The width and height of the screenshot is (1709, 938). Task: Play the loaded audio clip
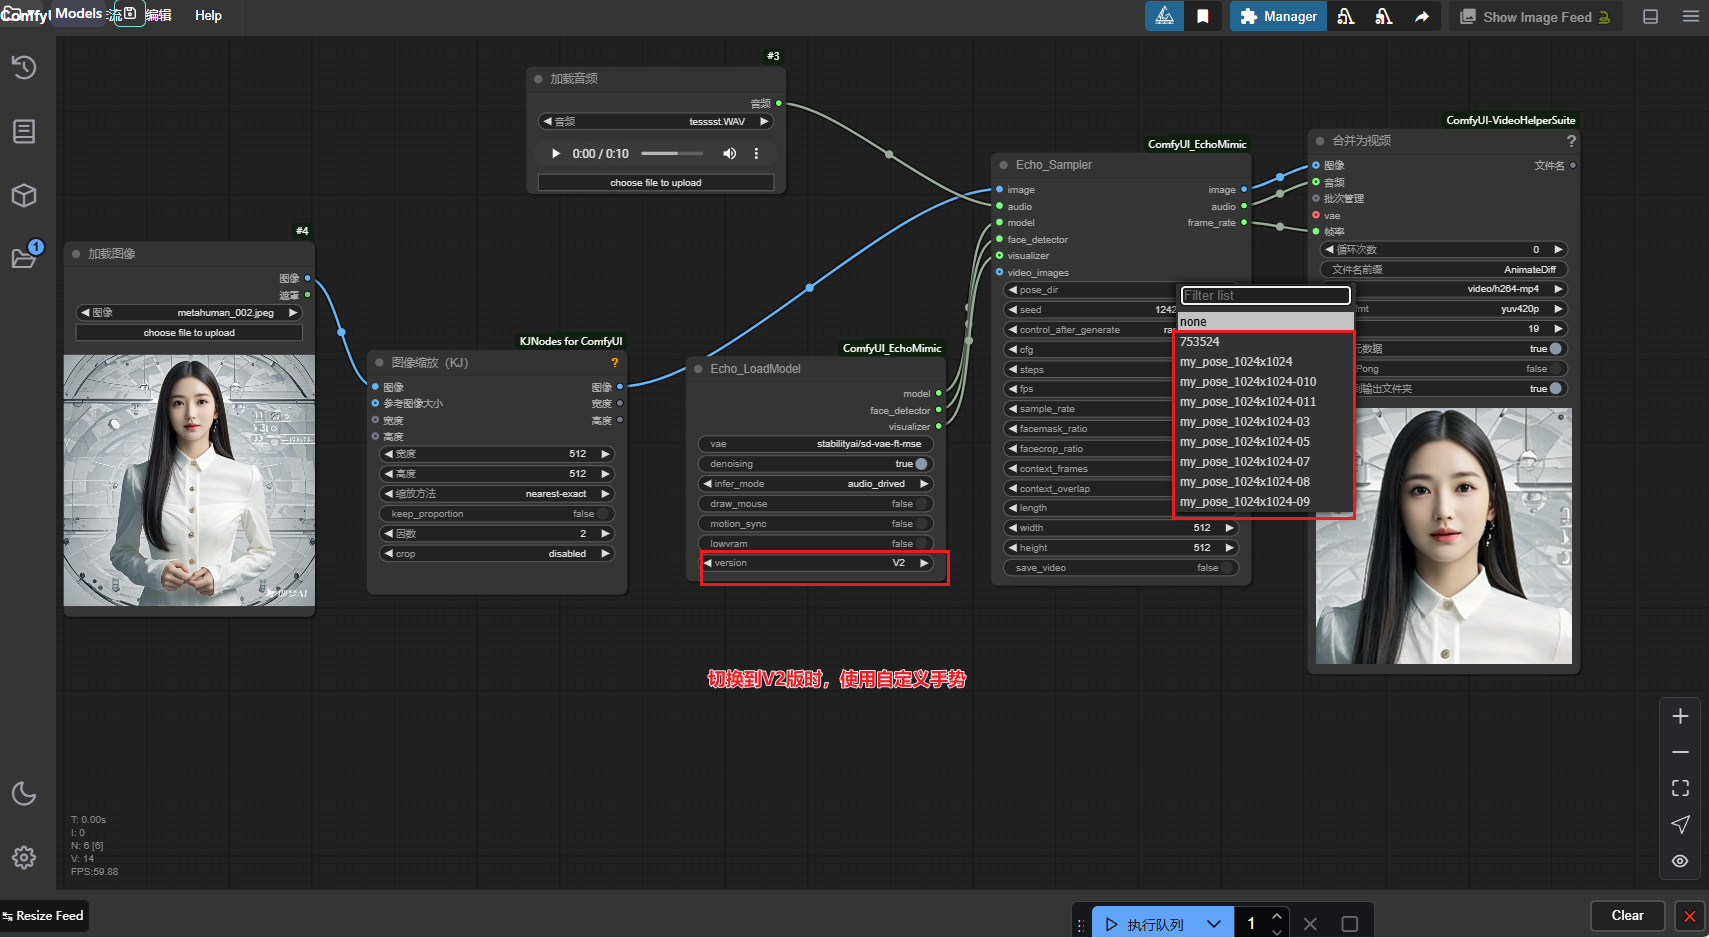pyautogui.click(x=556, y=154)
